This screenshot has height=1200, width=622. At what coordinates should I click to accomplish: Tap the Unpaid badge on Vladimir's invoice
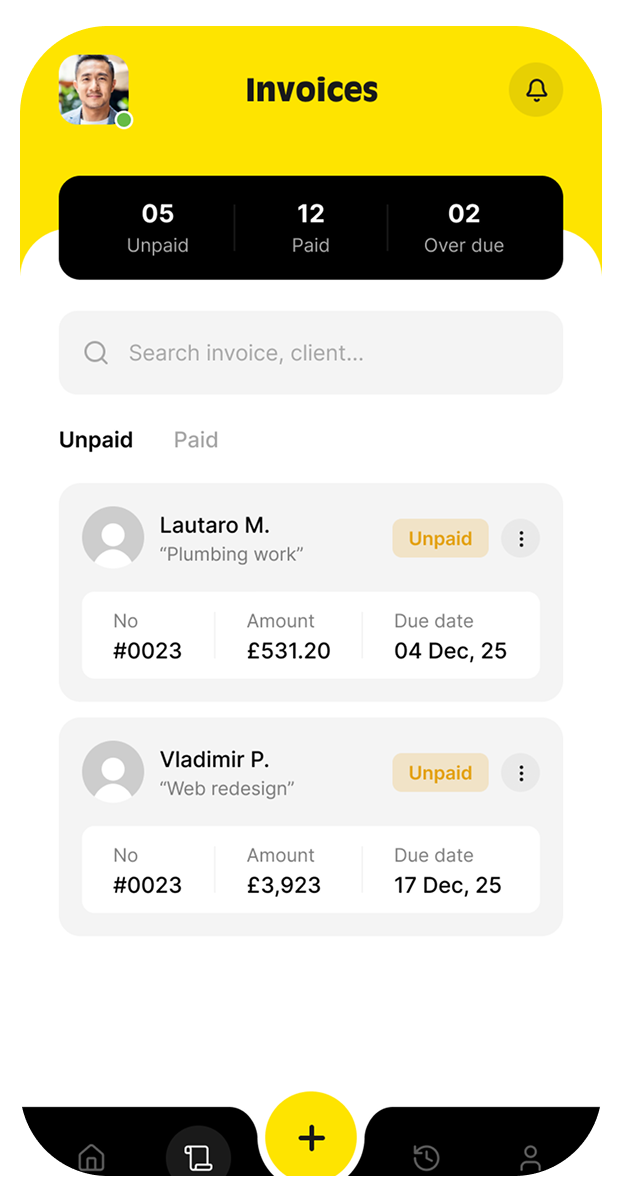(440, 773)
